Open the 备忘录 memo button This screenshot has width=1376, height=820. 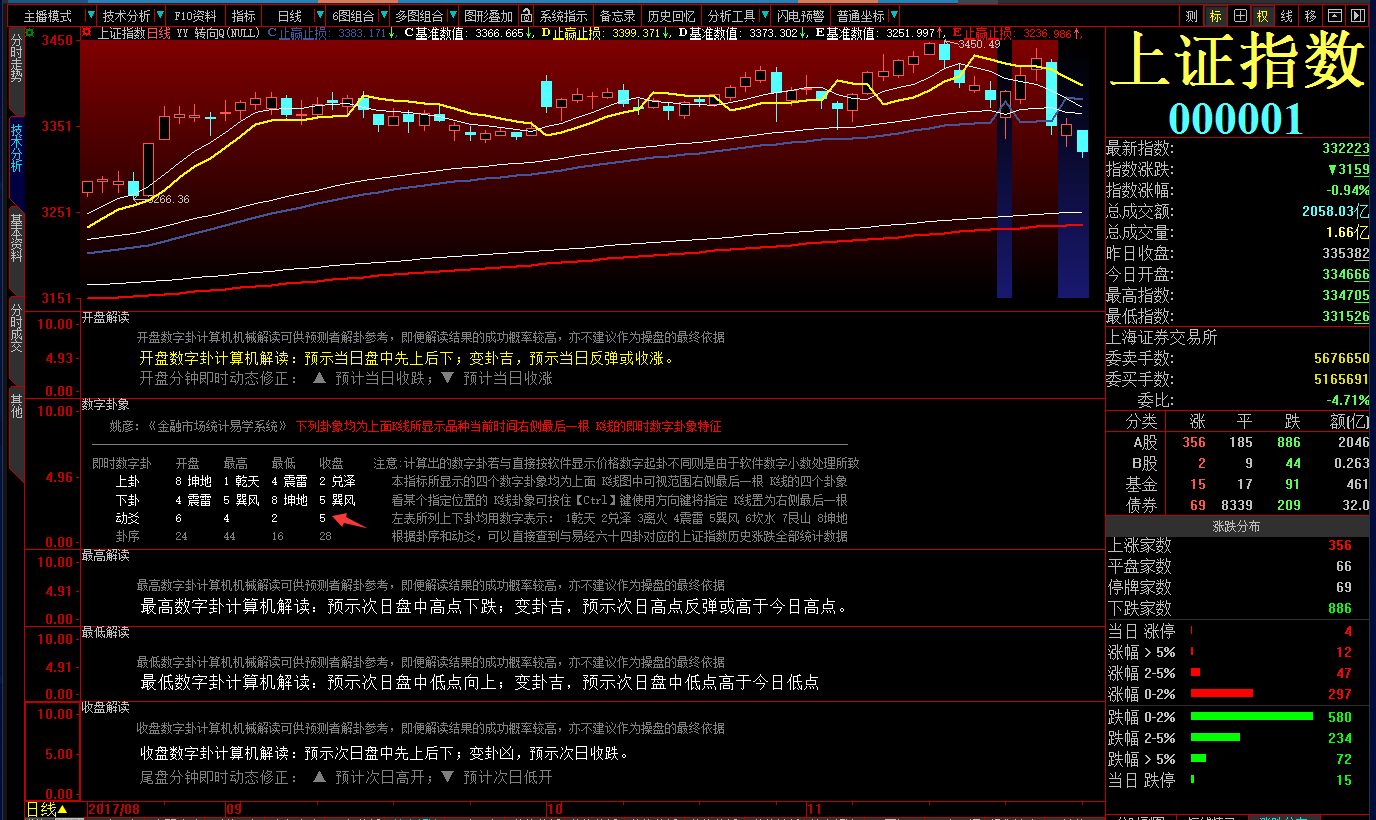[x=617, y=16]
